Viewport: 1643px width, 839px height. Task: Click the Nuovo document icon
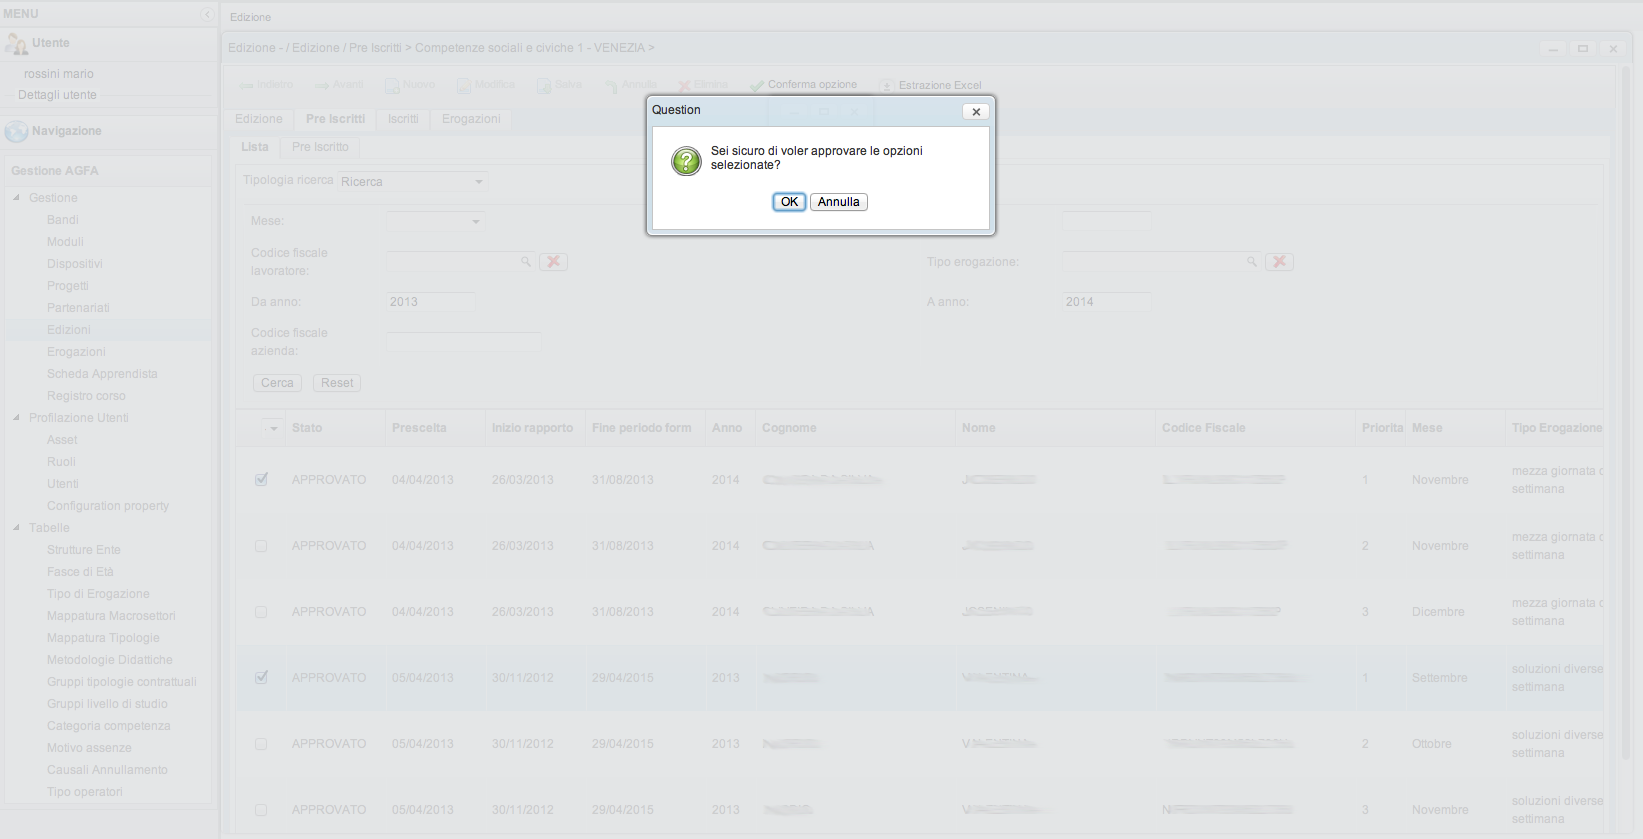[392, 86]
